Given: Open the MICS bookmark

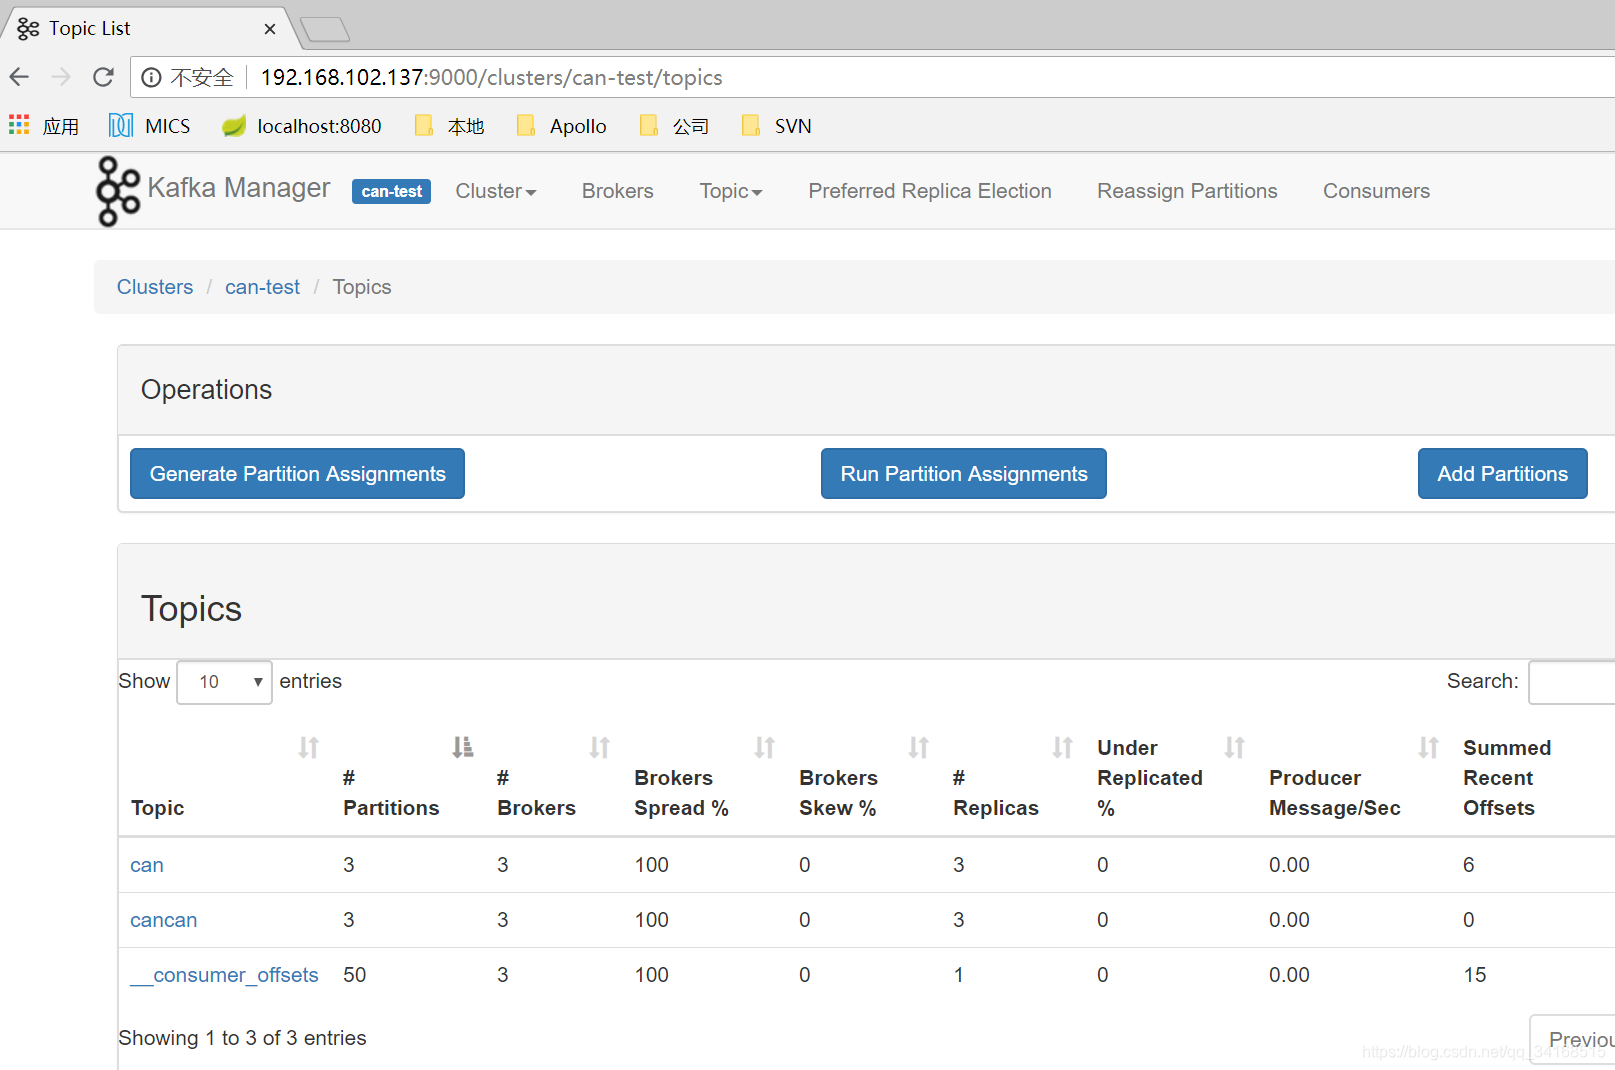Looking at the screenshot, I should (150, 126).
